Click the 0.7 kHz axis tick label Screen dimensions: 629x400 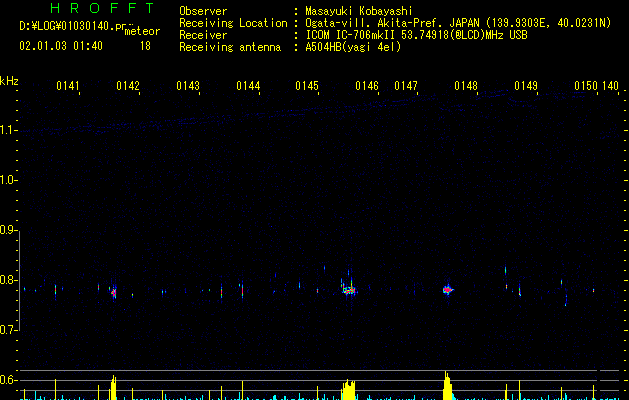[x=9, y=330]
